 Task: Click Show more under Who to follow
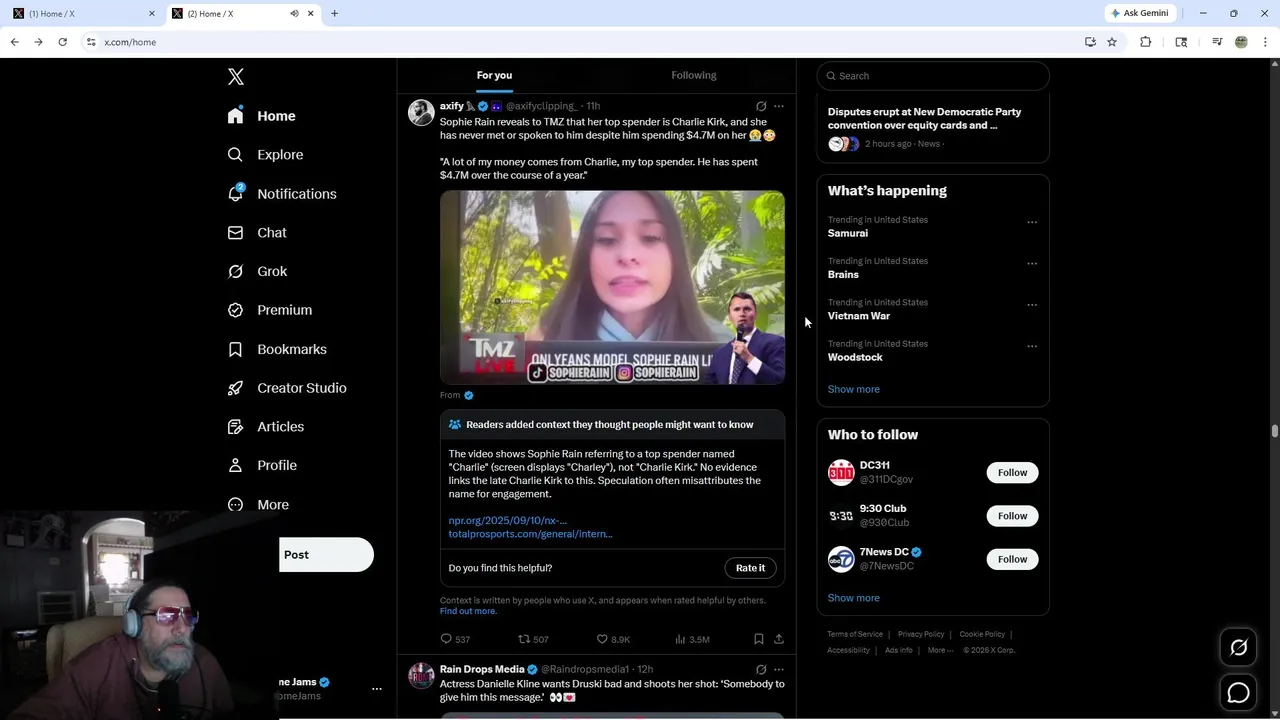click(853, 598)
